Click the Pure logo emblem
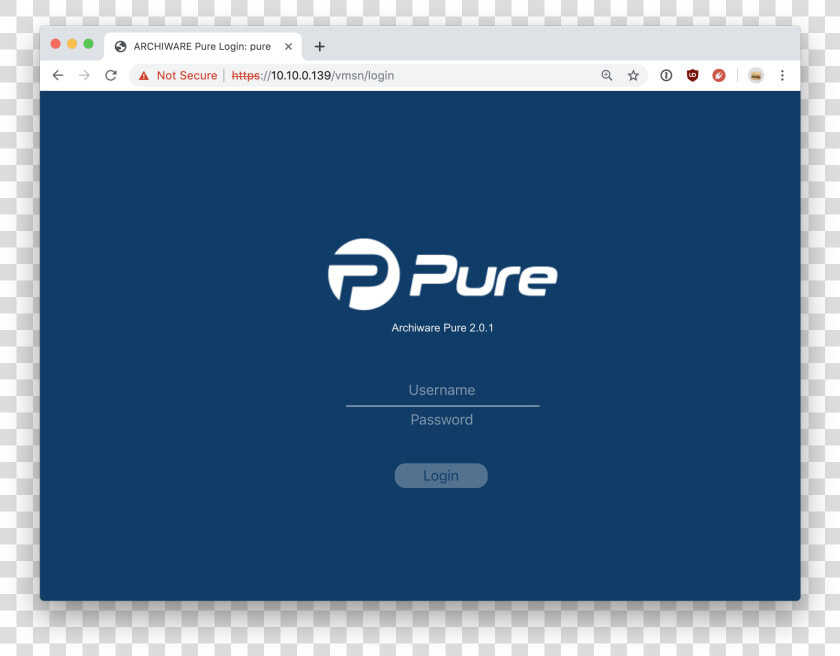Image resolution: width=840 pixels, height=656 pixels. coord(364,274)
